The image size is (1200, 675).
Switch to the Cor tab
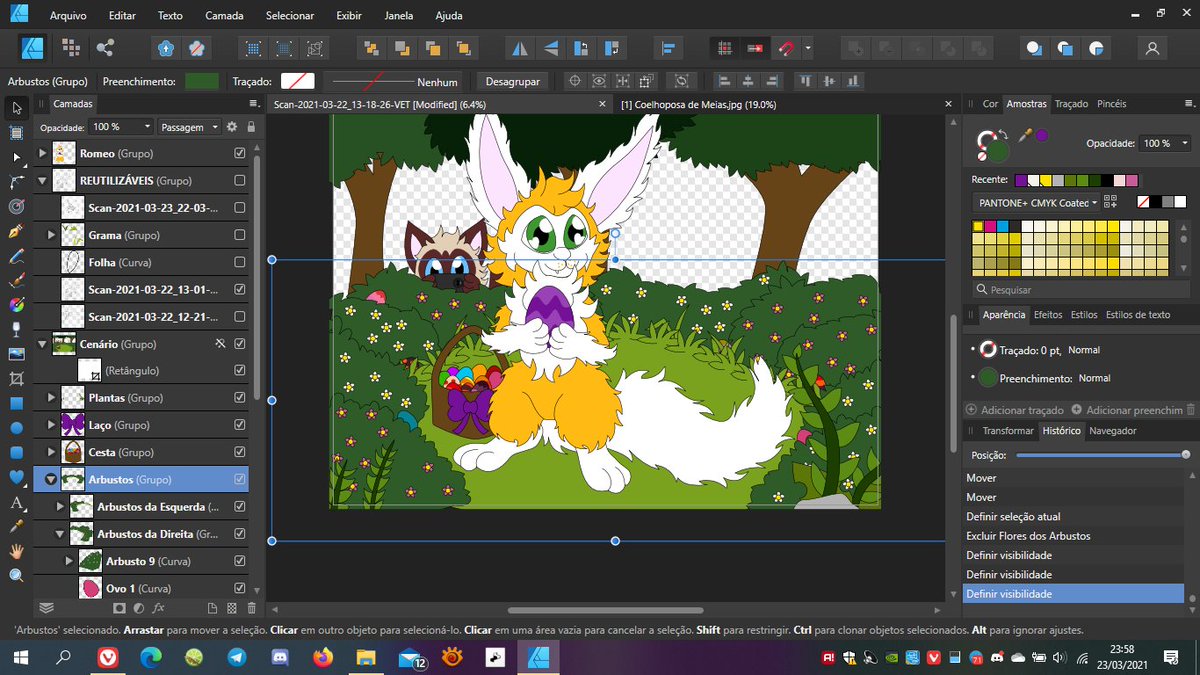990,103
